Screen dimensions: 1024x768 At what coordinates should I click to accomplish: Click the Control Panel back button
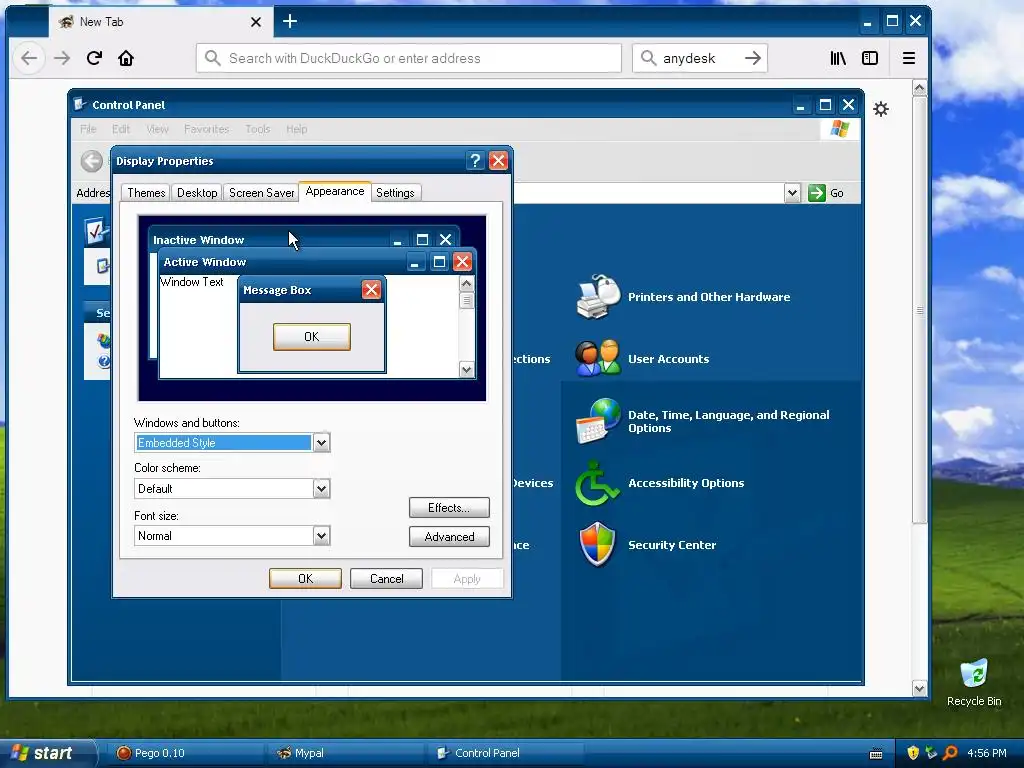coord(91,161)
